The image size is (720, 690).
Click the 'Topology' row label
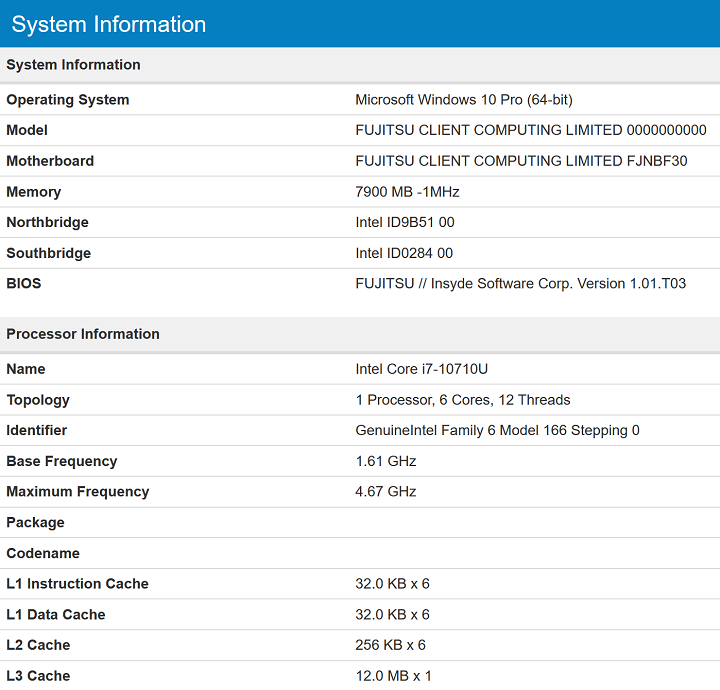point(38,400)
